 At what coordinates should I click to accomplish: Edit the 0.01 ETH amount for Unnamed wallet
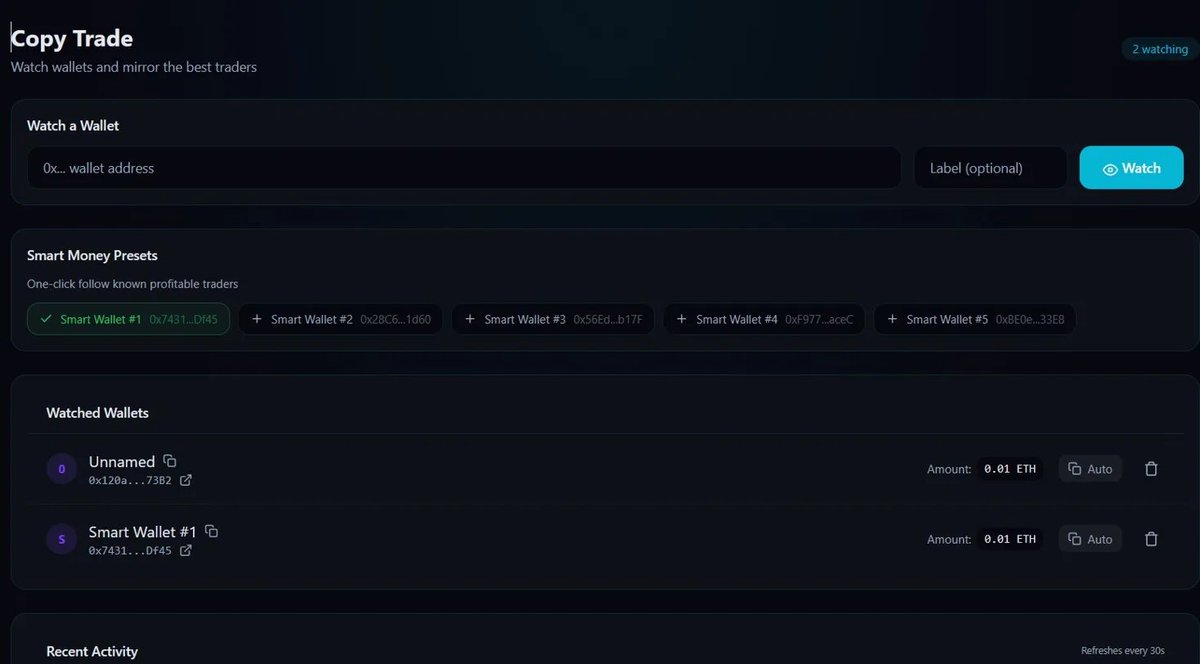pos(1010,468)
